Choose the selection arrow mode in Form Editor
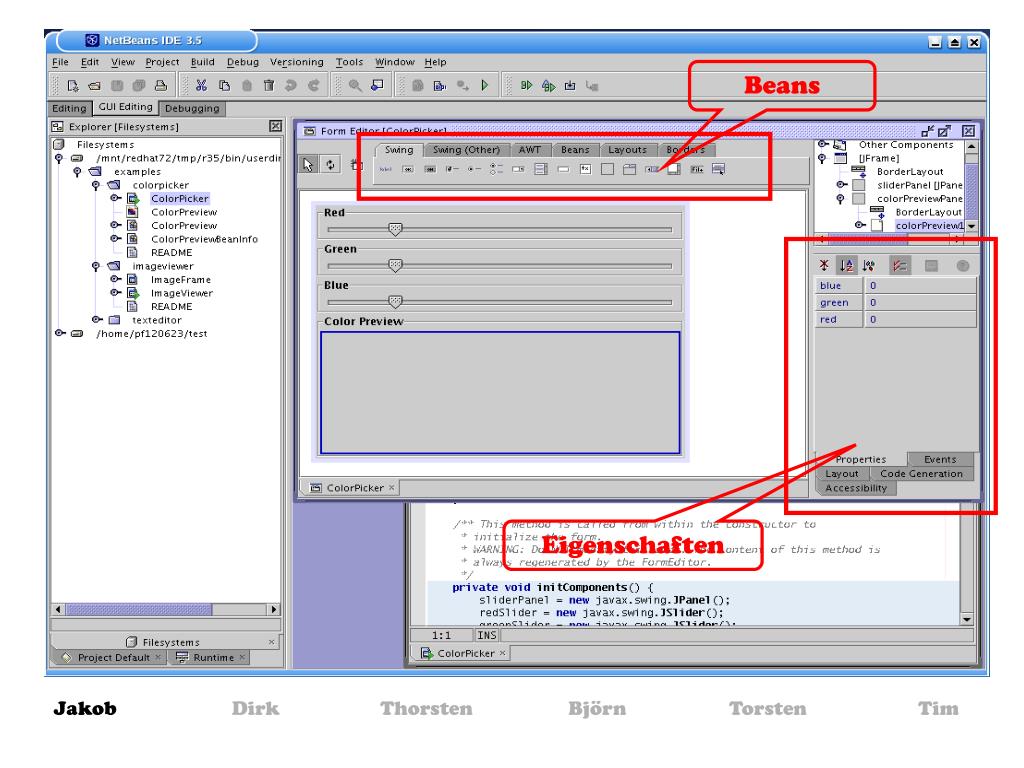 308,165
